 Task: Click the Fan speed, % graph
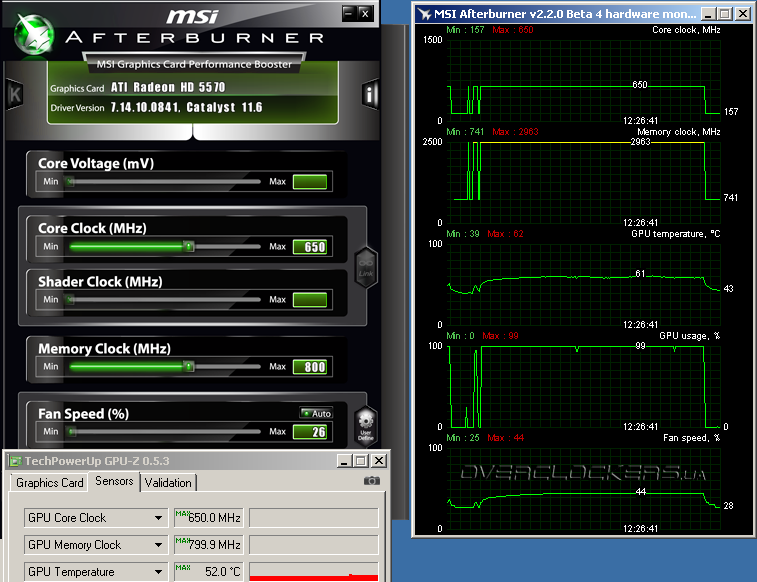point(584,488)
